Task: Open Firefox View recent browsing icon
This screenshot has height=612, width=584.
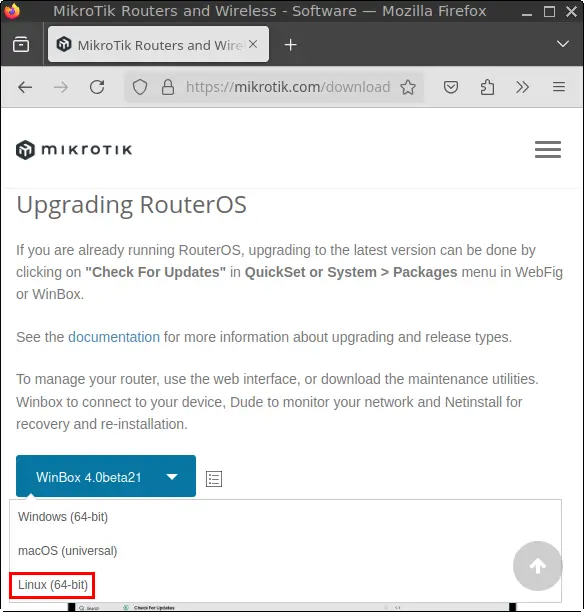Action: pyautogui.click(x=21, y=44)
